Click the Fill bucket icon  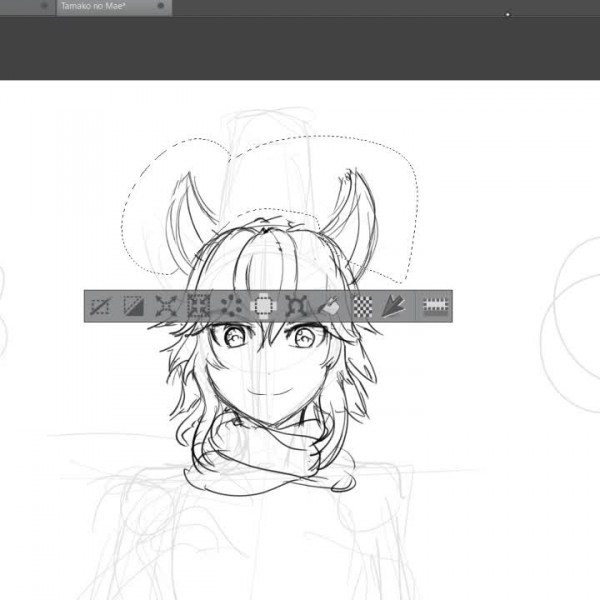click(329, 306)
